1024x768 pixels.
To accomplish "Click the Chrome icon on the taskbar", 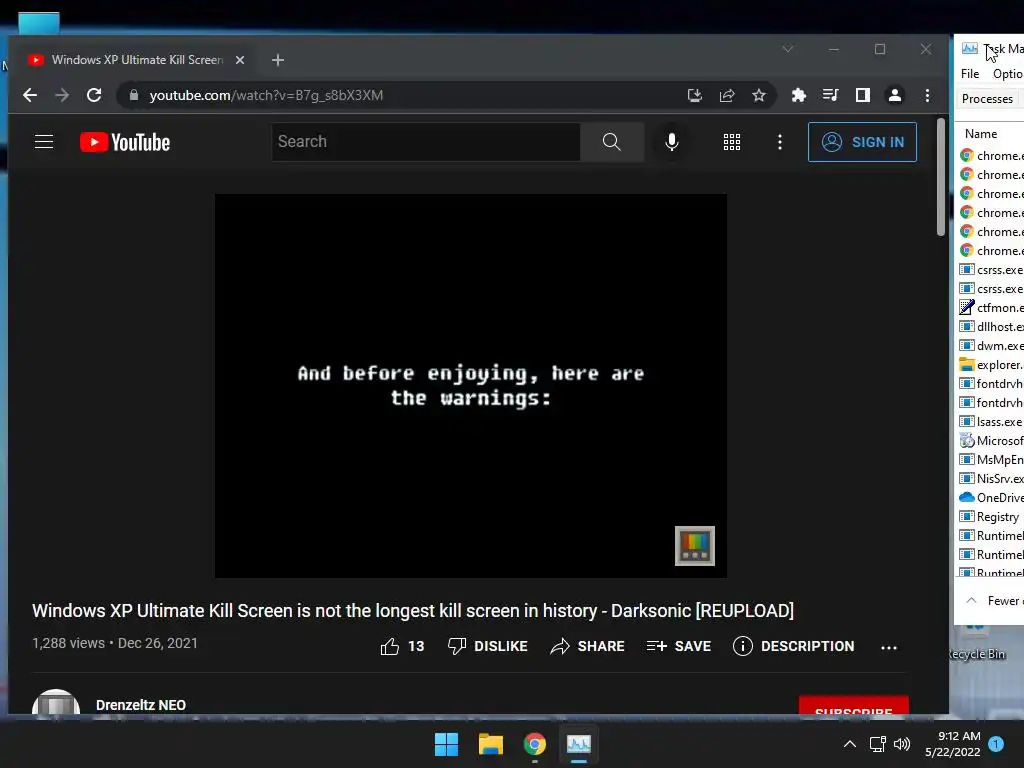I will (534, 744).
